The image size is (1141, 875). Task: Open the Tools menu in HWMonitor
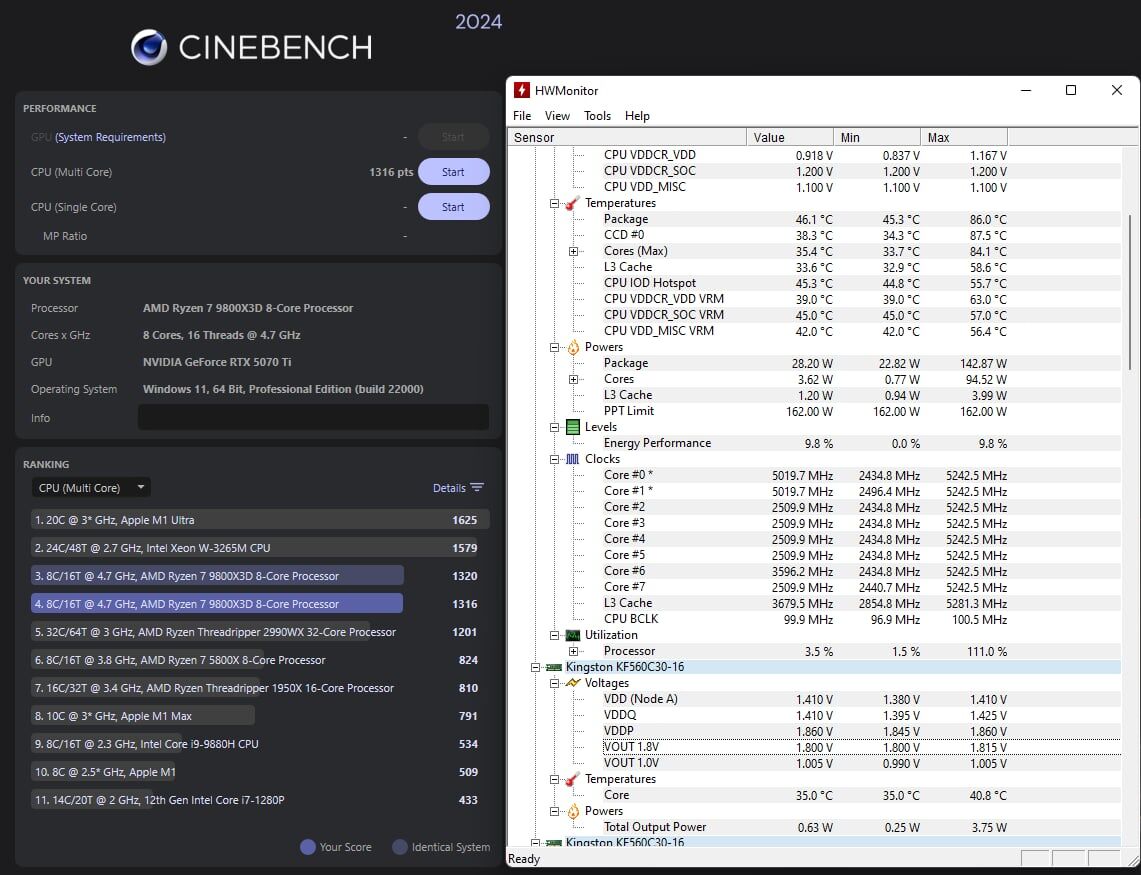click(x=597, y=116)
